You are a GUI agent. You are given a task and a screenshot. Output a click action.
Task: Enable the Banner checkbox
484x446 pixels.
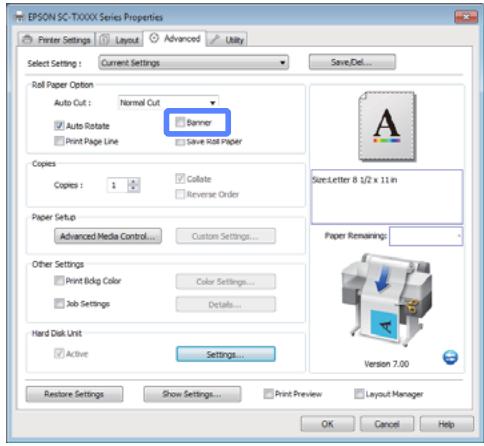180,122
